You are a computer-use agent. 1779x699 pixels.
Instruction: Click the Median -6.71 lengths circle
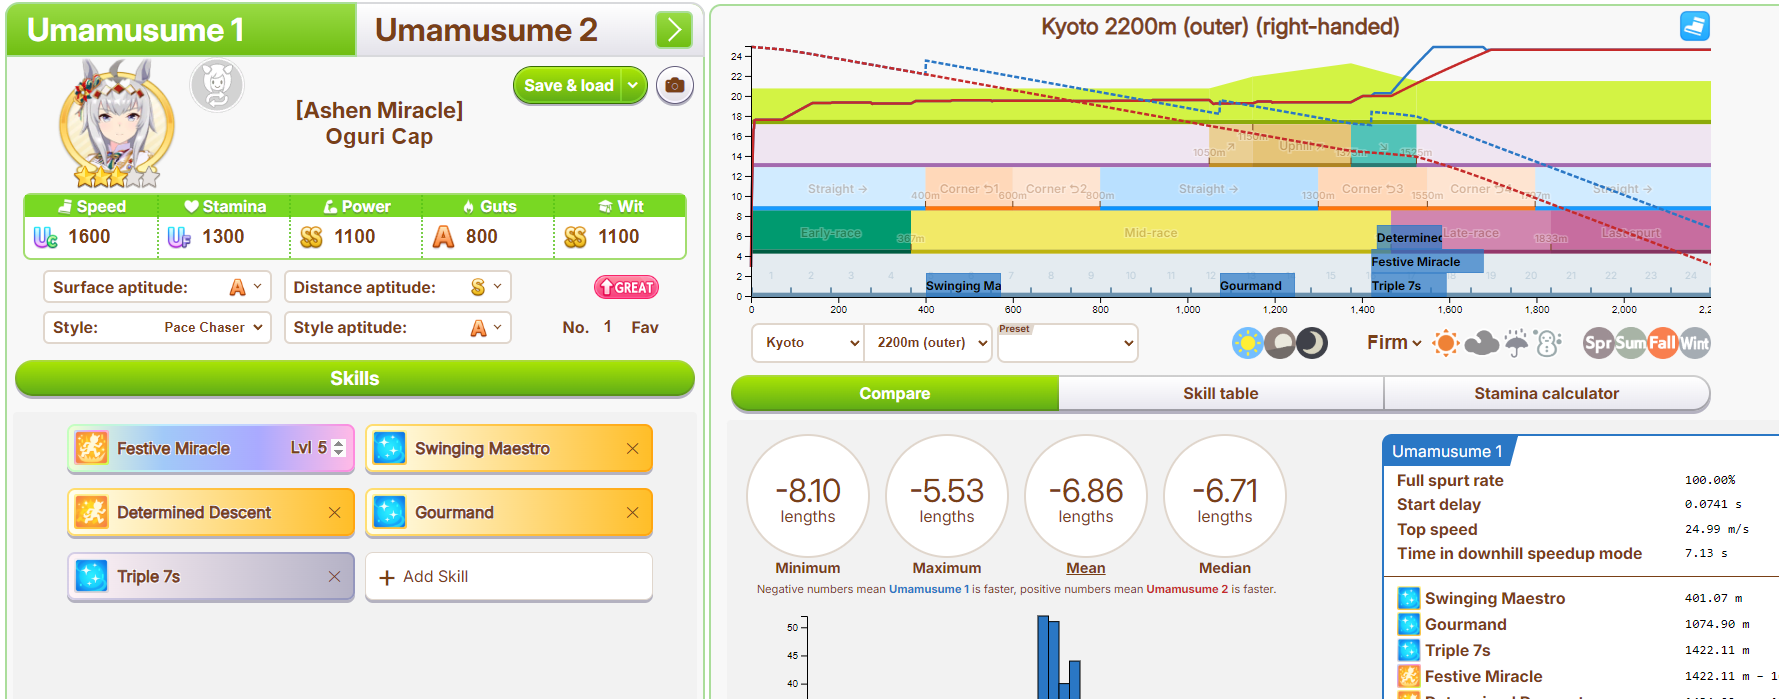pos(1225,496)
